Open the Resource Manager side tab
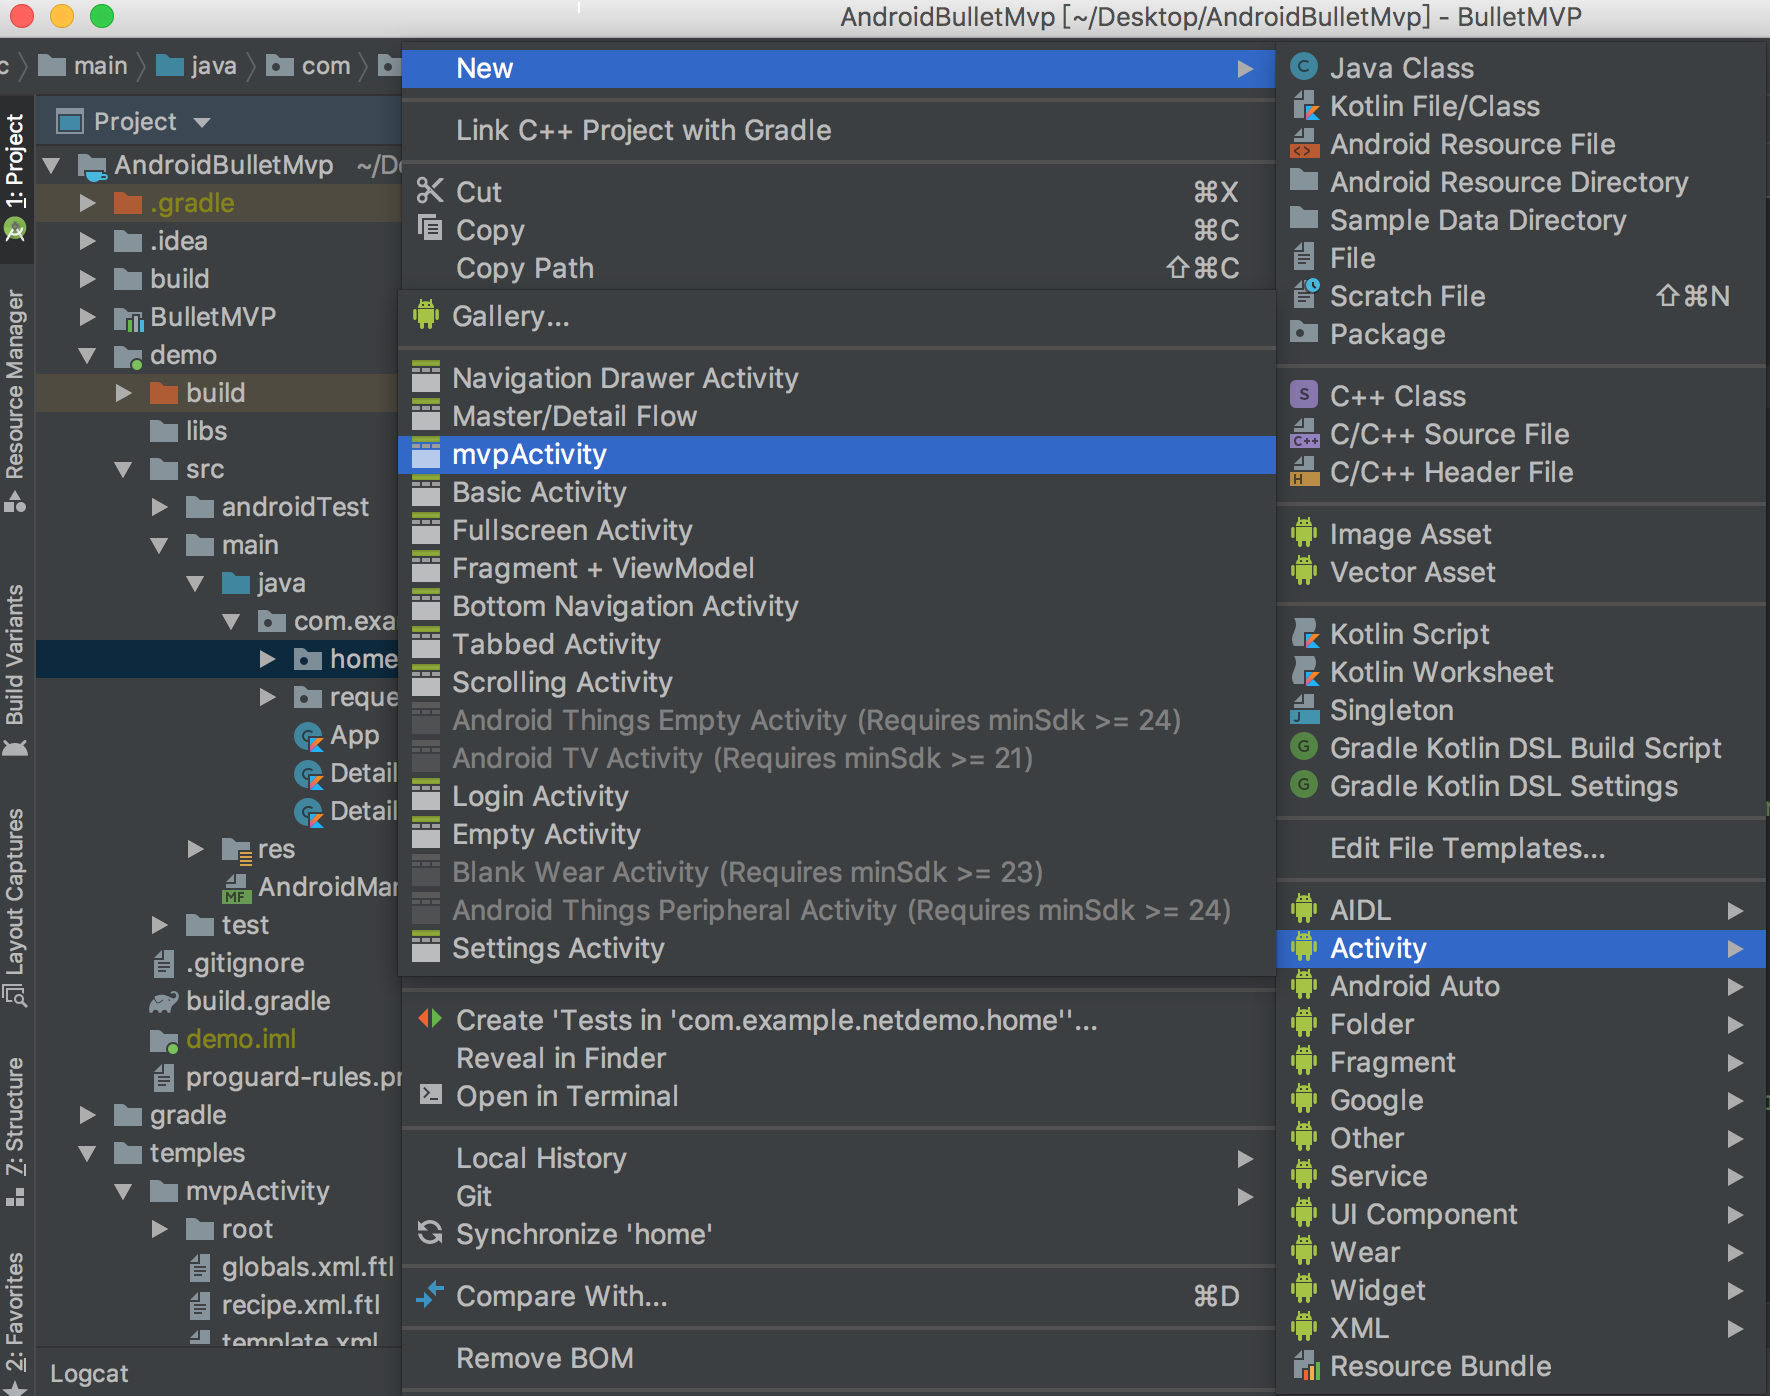Viewport: 1770px width, 1396px height. [15, 400]
